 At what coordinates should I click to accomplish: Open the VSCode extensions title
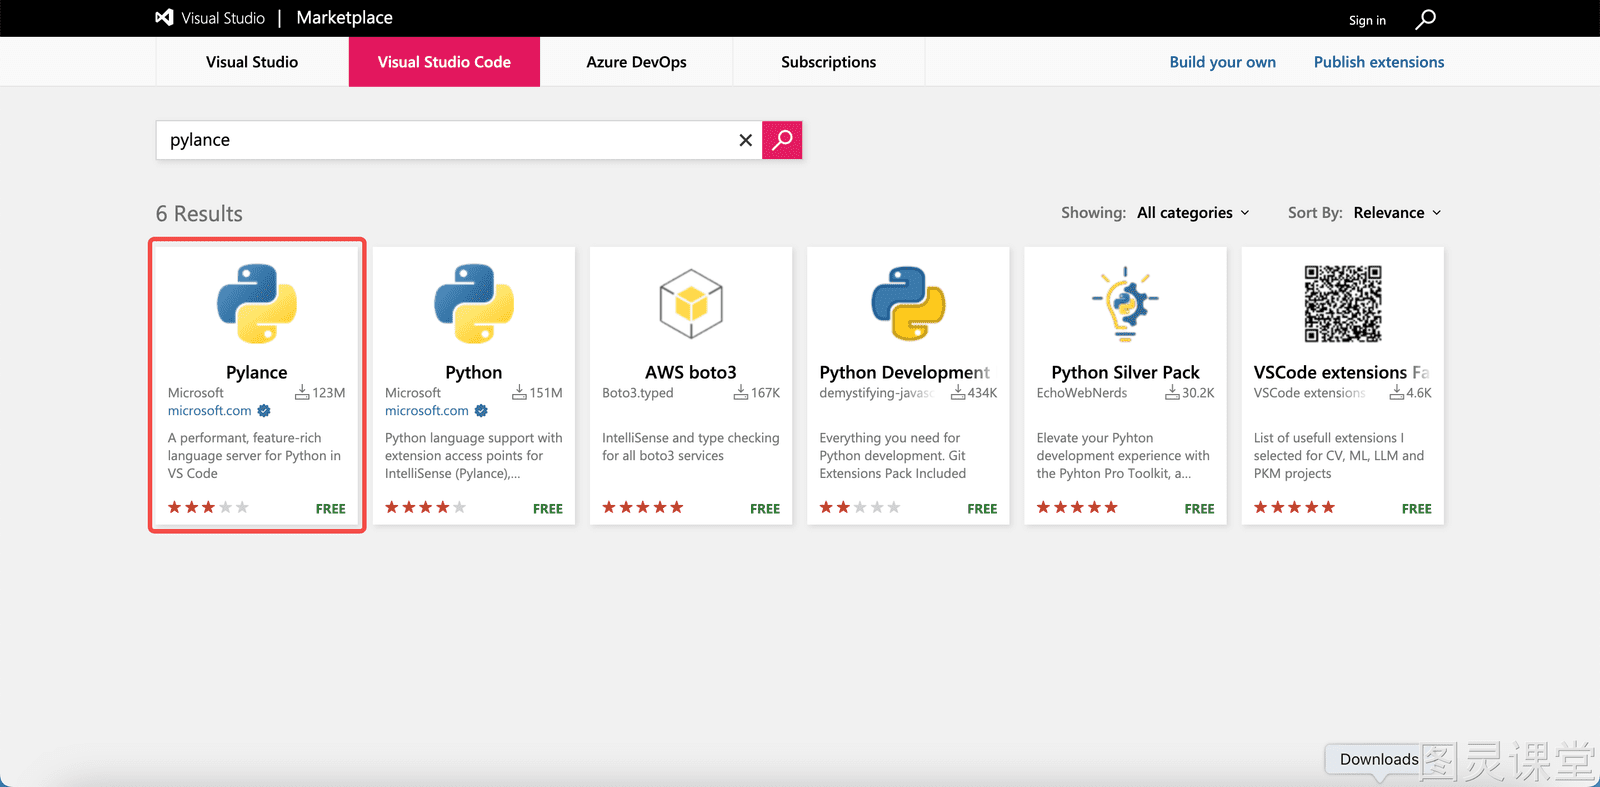click(1341, 373)
